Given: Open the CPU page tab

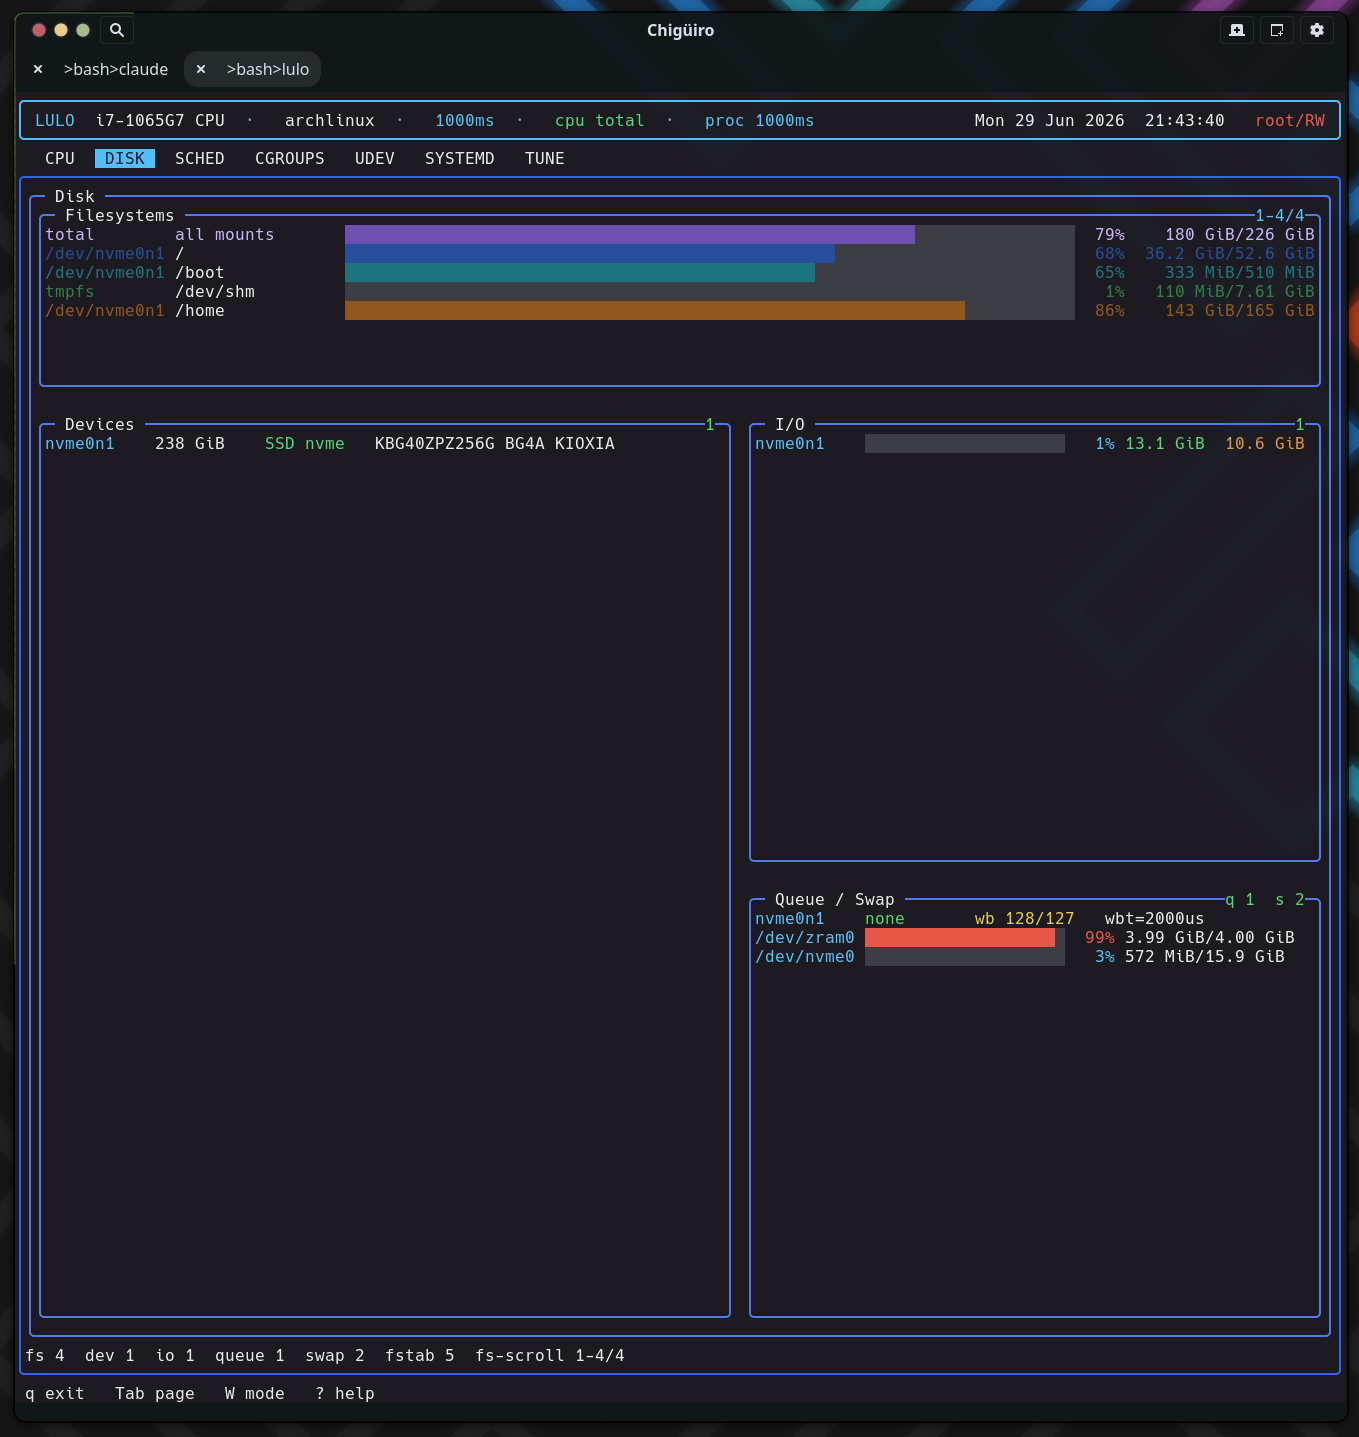Looking at the screenshot, I should pyautogui.click(x=60, y=158).
